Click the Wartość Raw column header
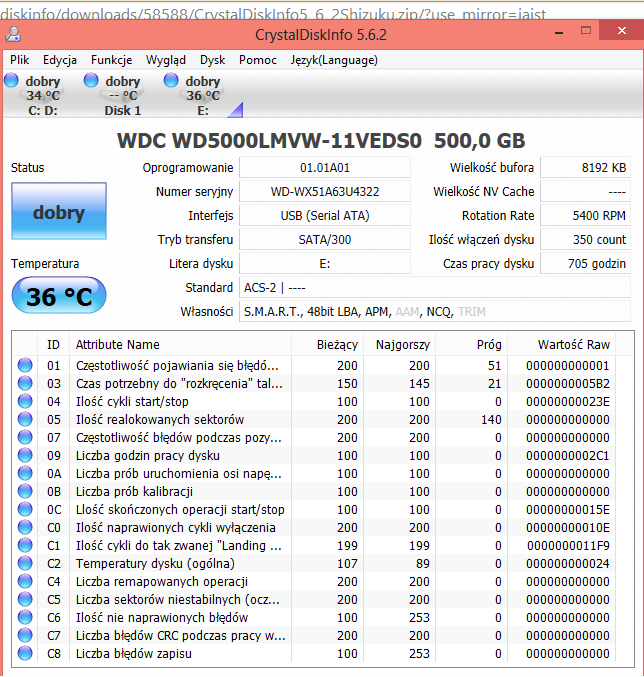Viewport: 644px width, 677px height. (562, 344)
